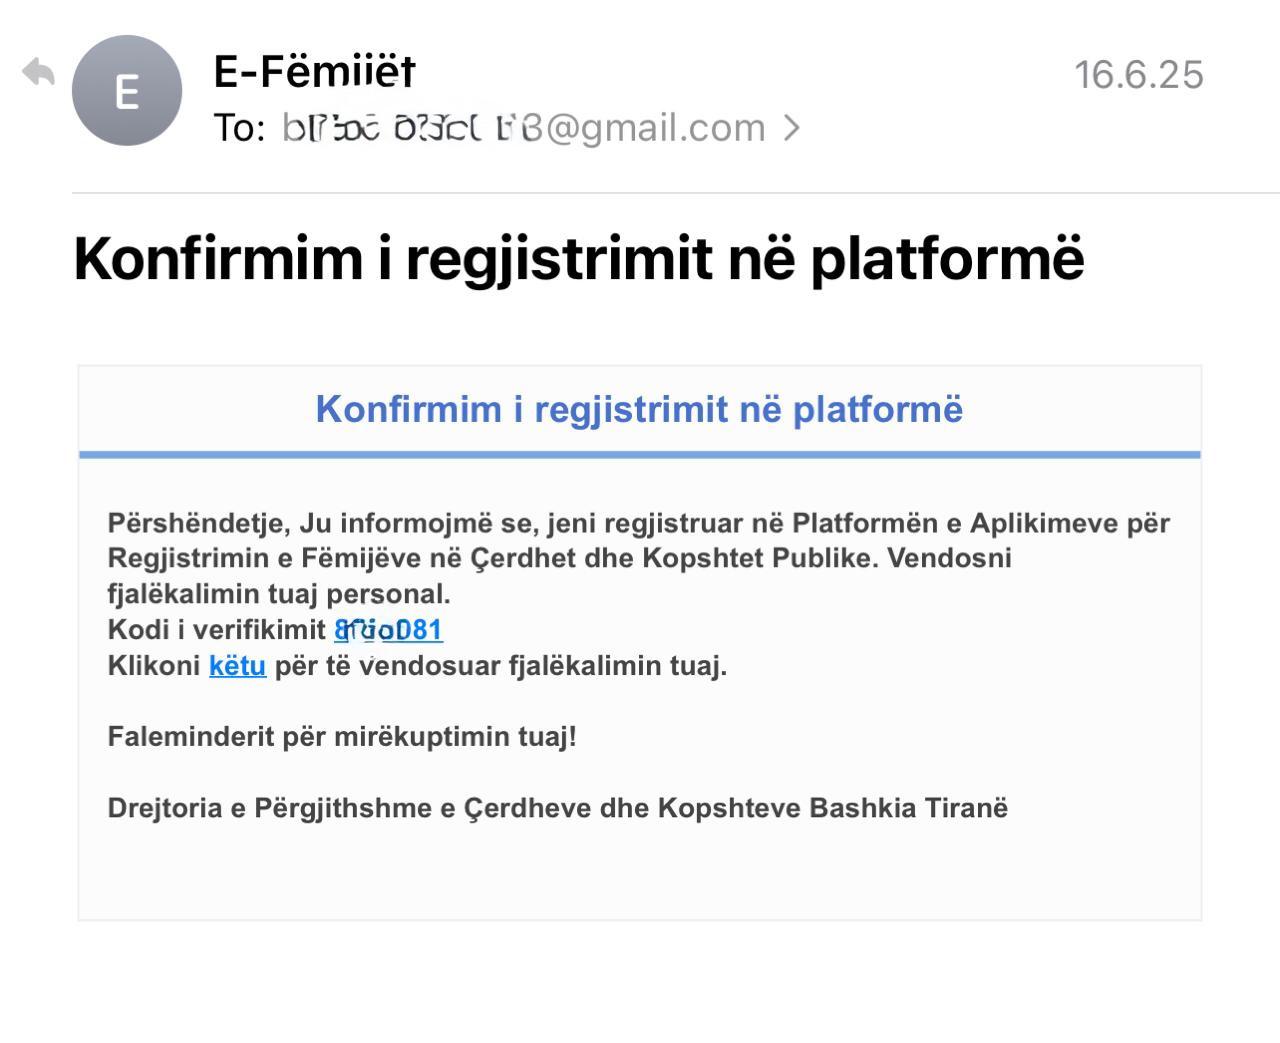Click the "Përshëndetje, Ju informojmë se" greeting
Image resolution: width=1280 pixels, height=1043 pixels.
tap(324, 523)
